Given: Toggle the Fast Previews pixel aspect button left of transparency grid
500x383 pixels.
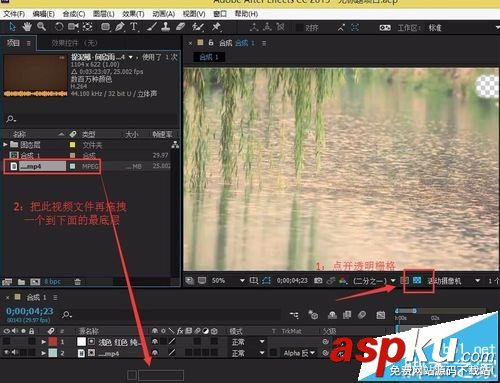Looking at the screenshot, I should (404, 280).
